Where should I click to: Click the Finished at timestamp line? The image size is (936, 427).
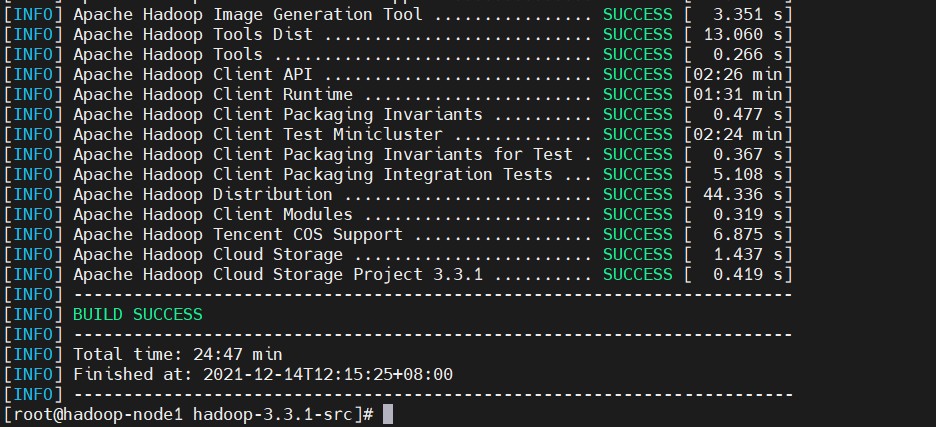tap(263, 374)
